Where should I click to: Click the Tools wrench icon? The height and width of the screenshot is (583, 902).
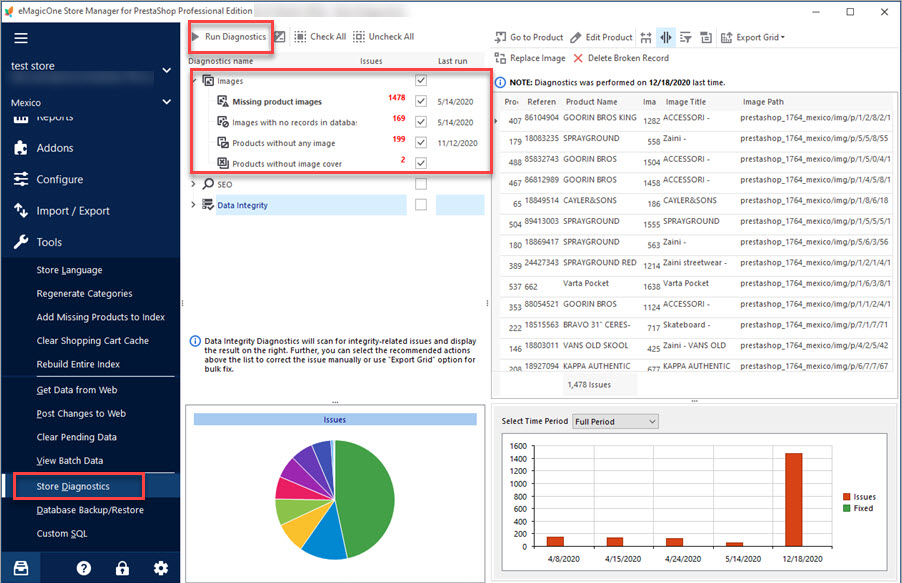(x=21, y=242)
